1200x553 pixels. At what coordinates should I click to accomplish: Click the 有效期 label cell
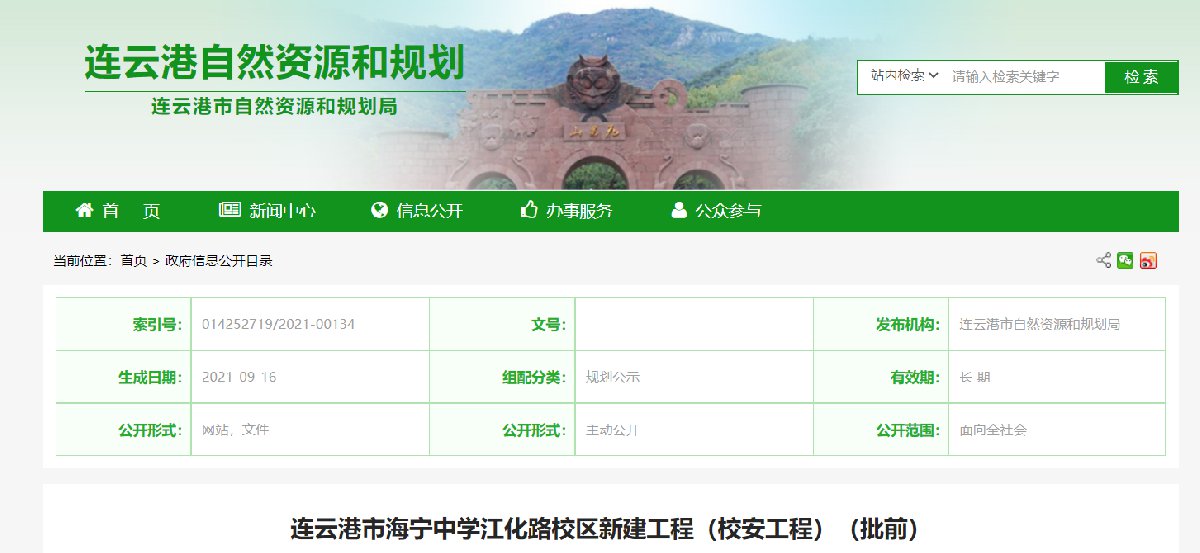(881, 377)
